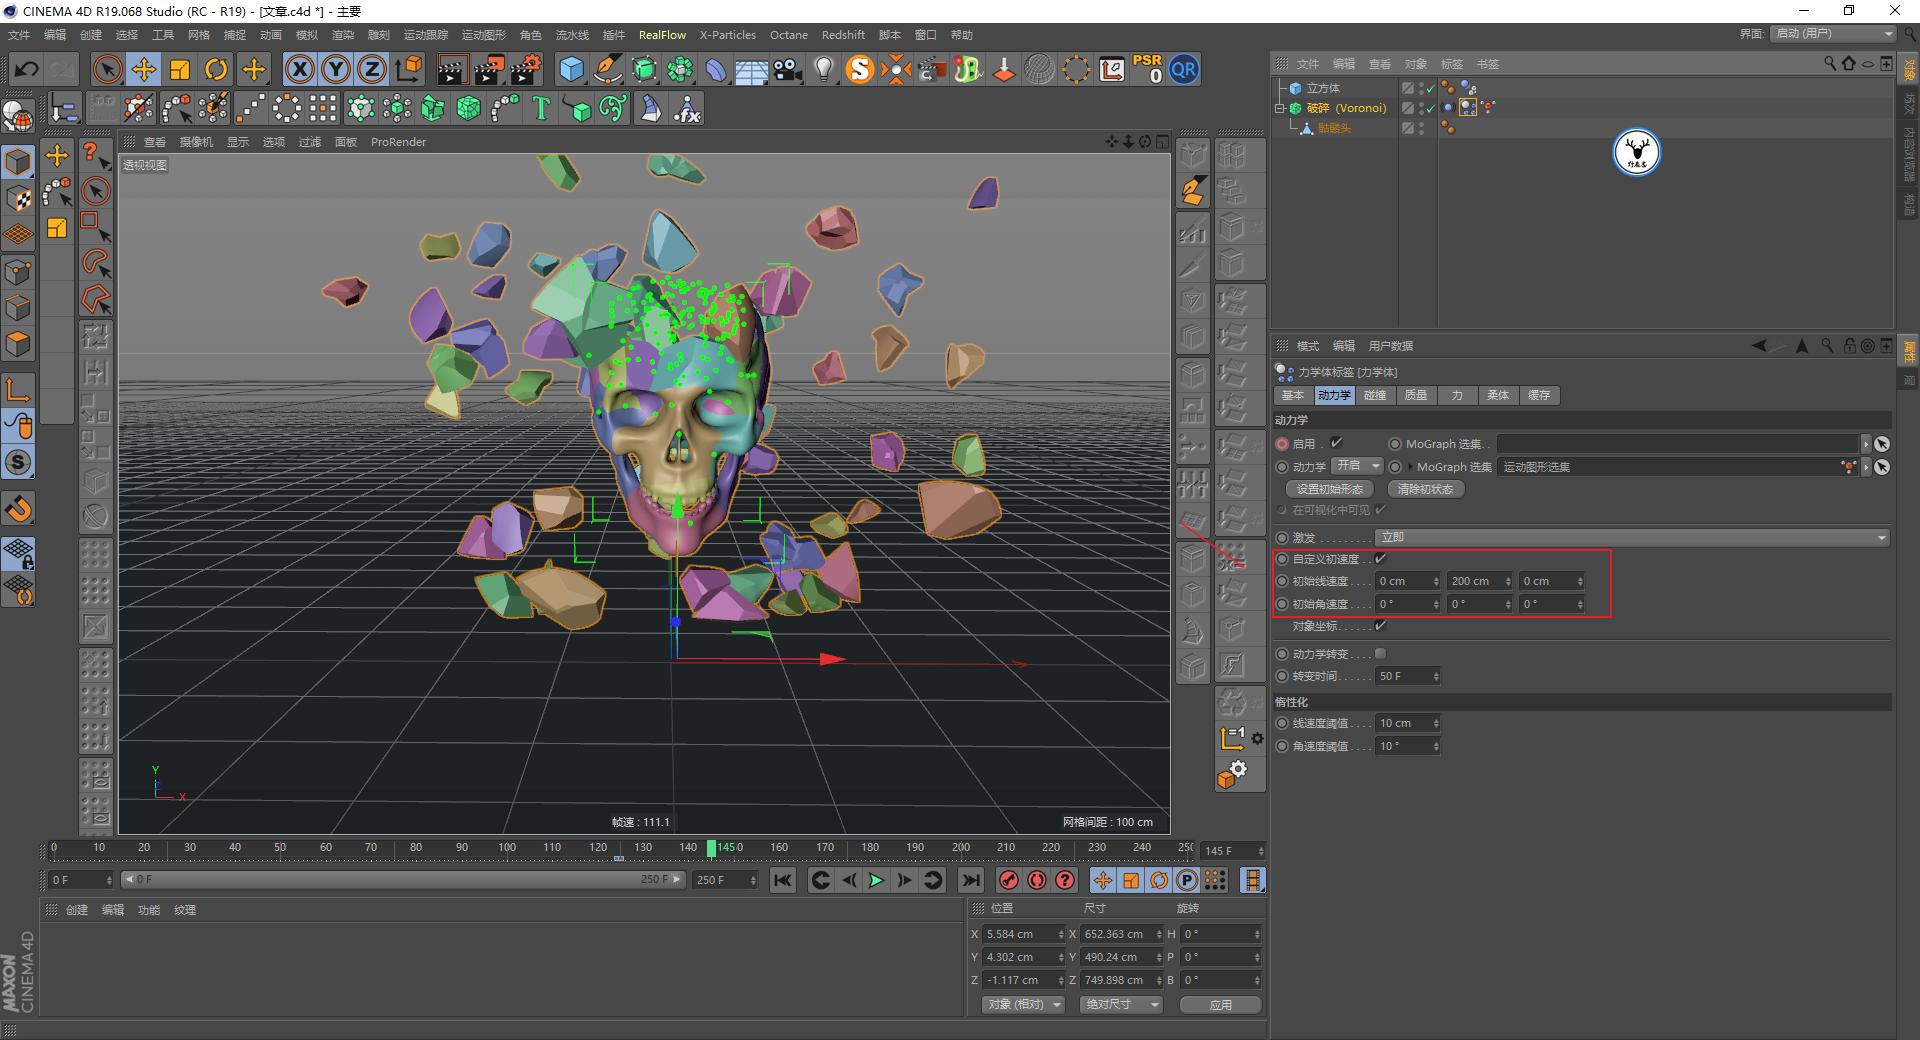
Task: Uncheck the 自定义初速度 checkbox
Action: 1381,559
